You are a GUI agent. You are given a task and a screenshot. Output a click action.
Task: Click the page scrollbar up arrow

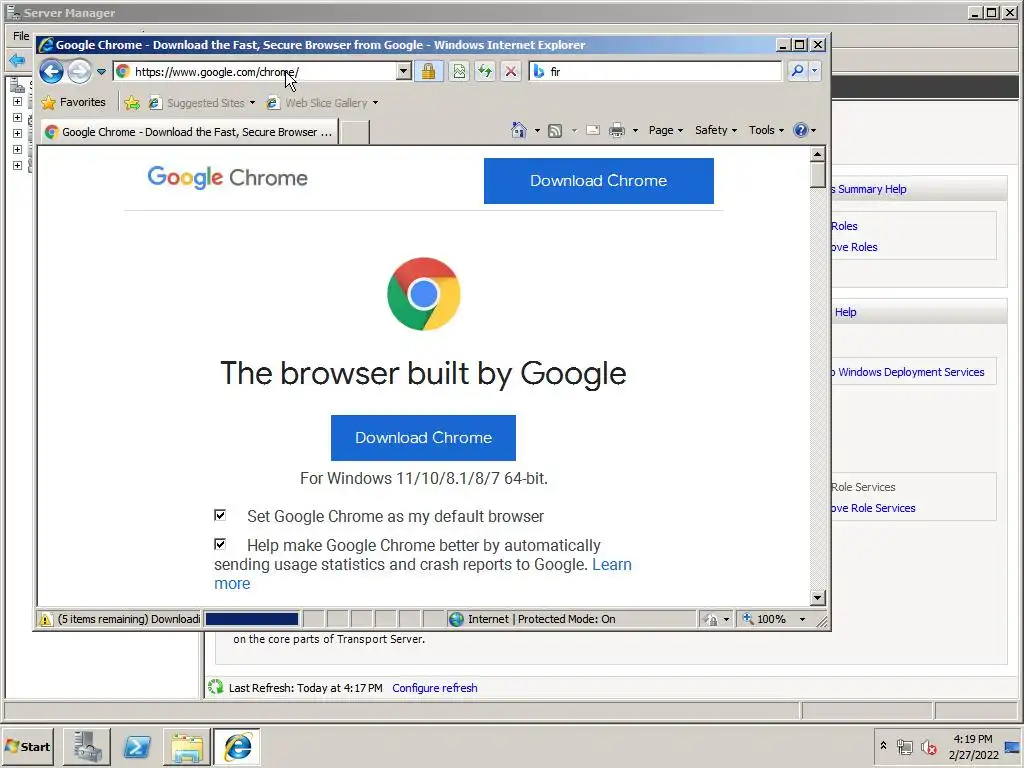click(x=818, y=154)
